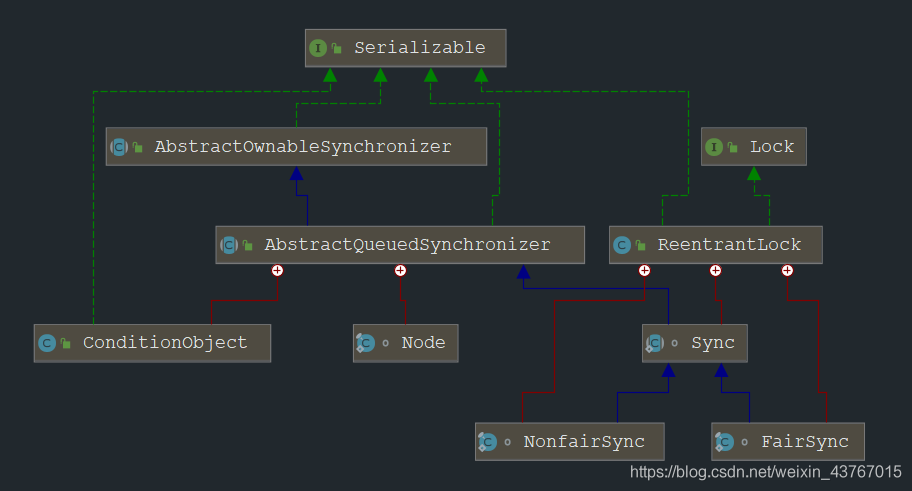Click the Serializable interface icon
This screenshot has height=491, width=912.
pyautogui.click(x=318, y=48)
